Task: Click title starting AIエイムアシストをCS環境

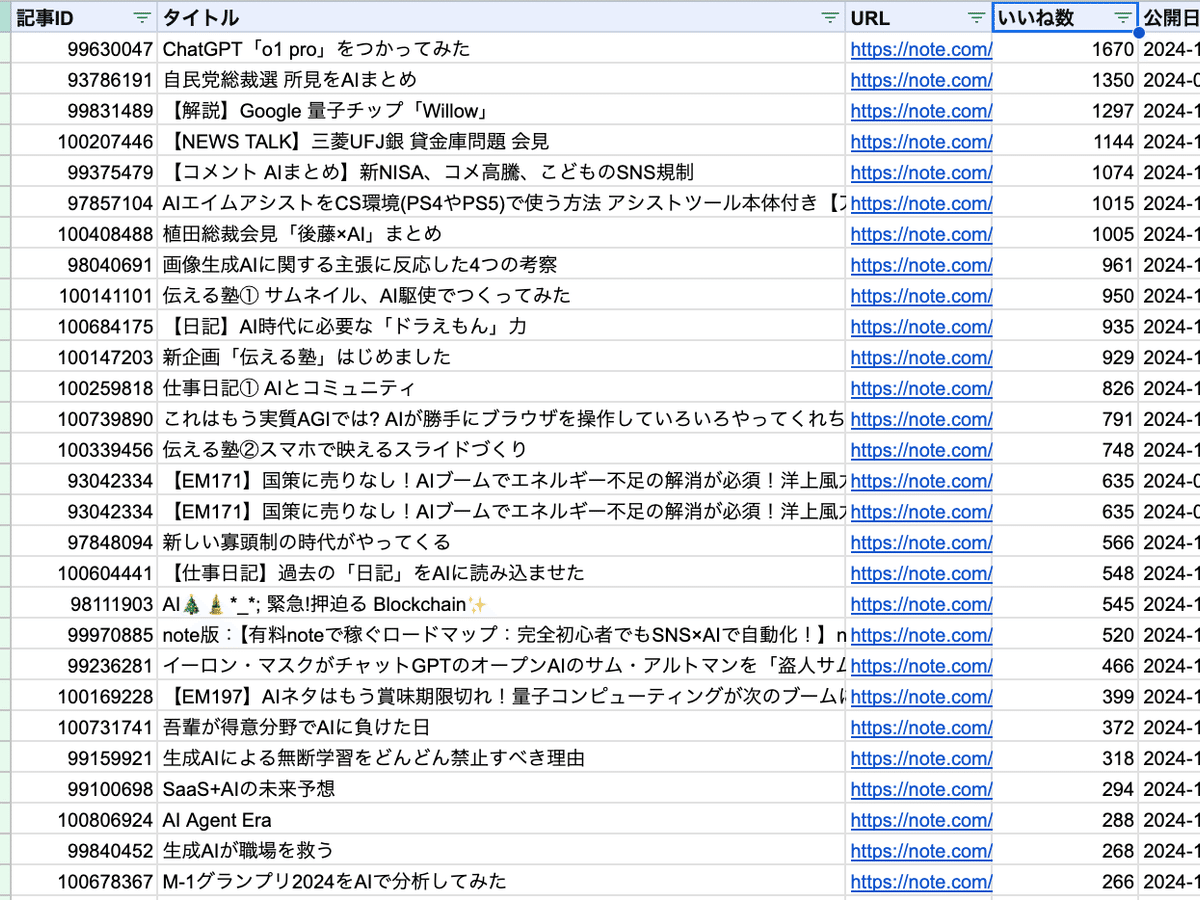Action: (503, 204)
